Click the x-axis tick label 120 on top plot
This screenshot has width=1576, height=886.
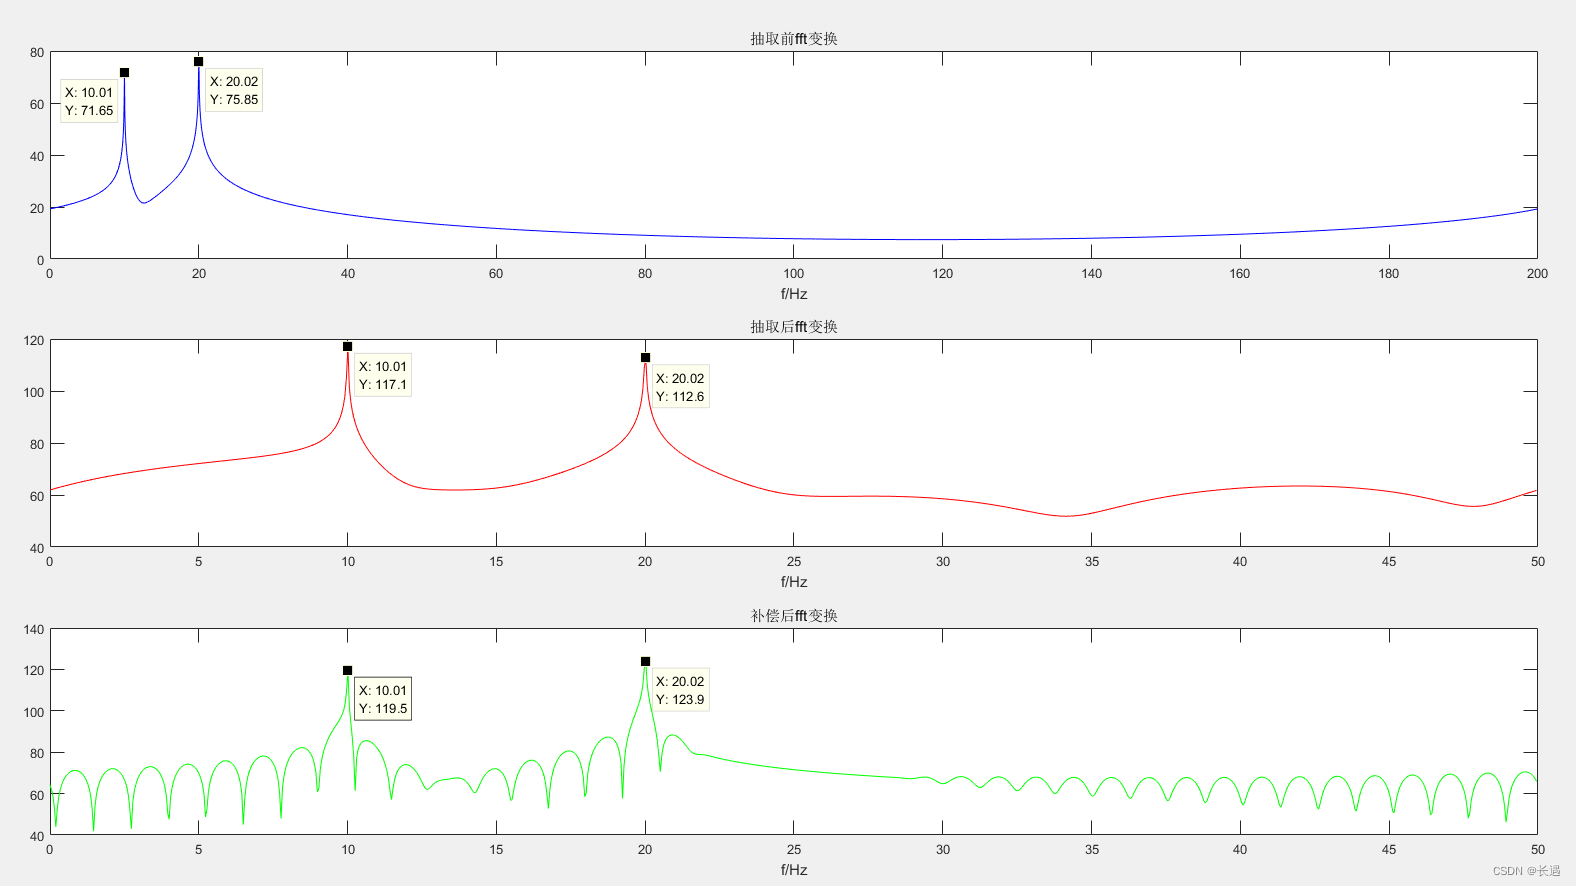click(943, 273)
